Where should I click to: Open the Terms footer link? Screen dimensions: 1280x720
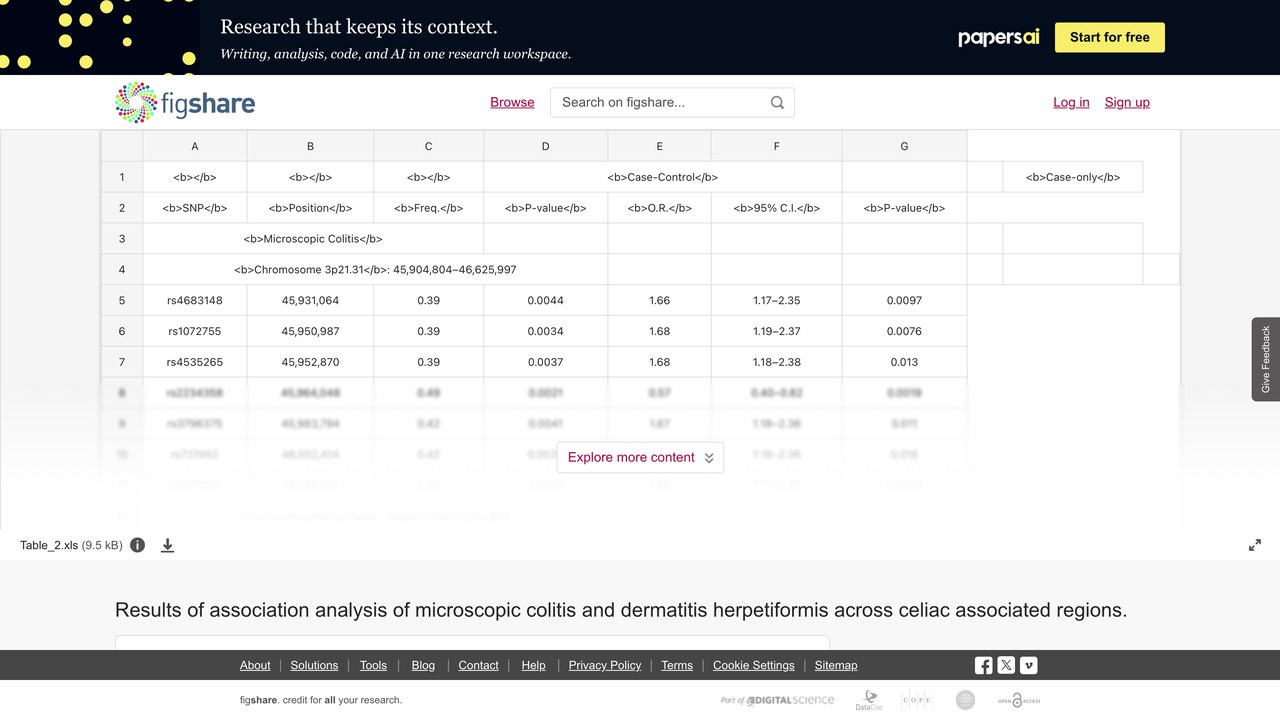click(677, 665)
